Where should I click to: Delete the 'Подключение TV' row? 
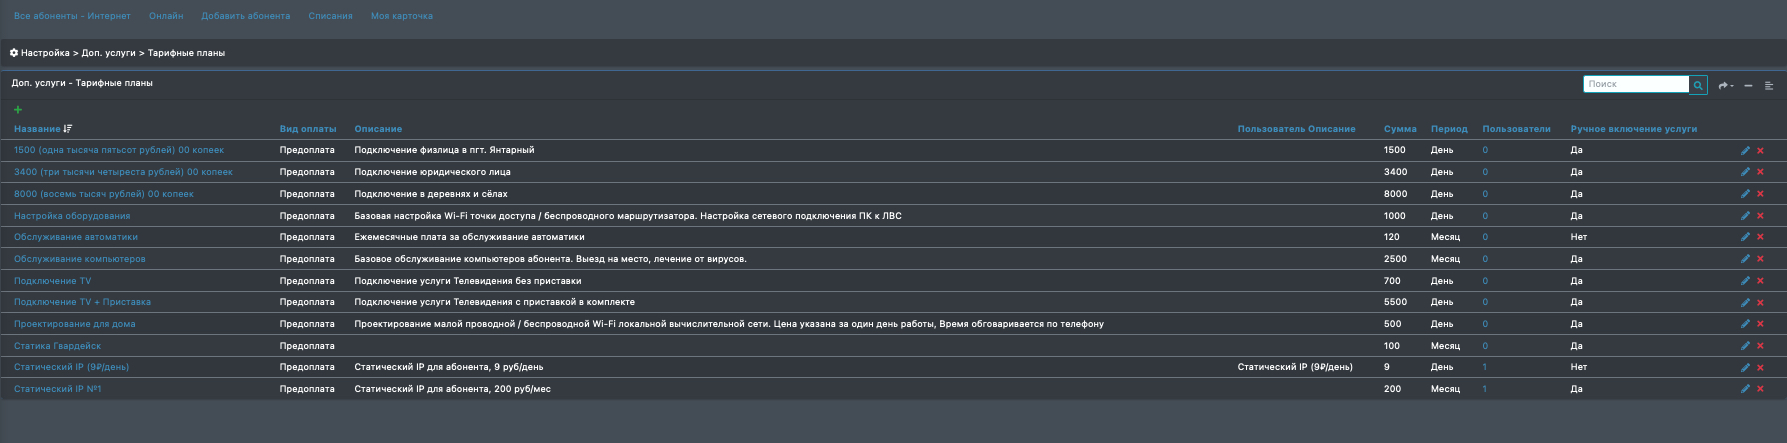click(1760, 281)
